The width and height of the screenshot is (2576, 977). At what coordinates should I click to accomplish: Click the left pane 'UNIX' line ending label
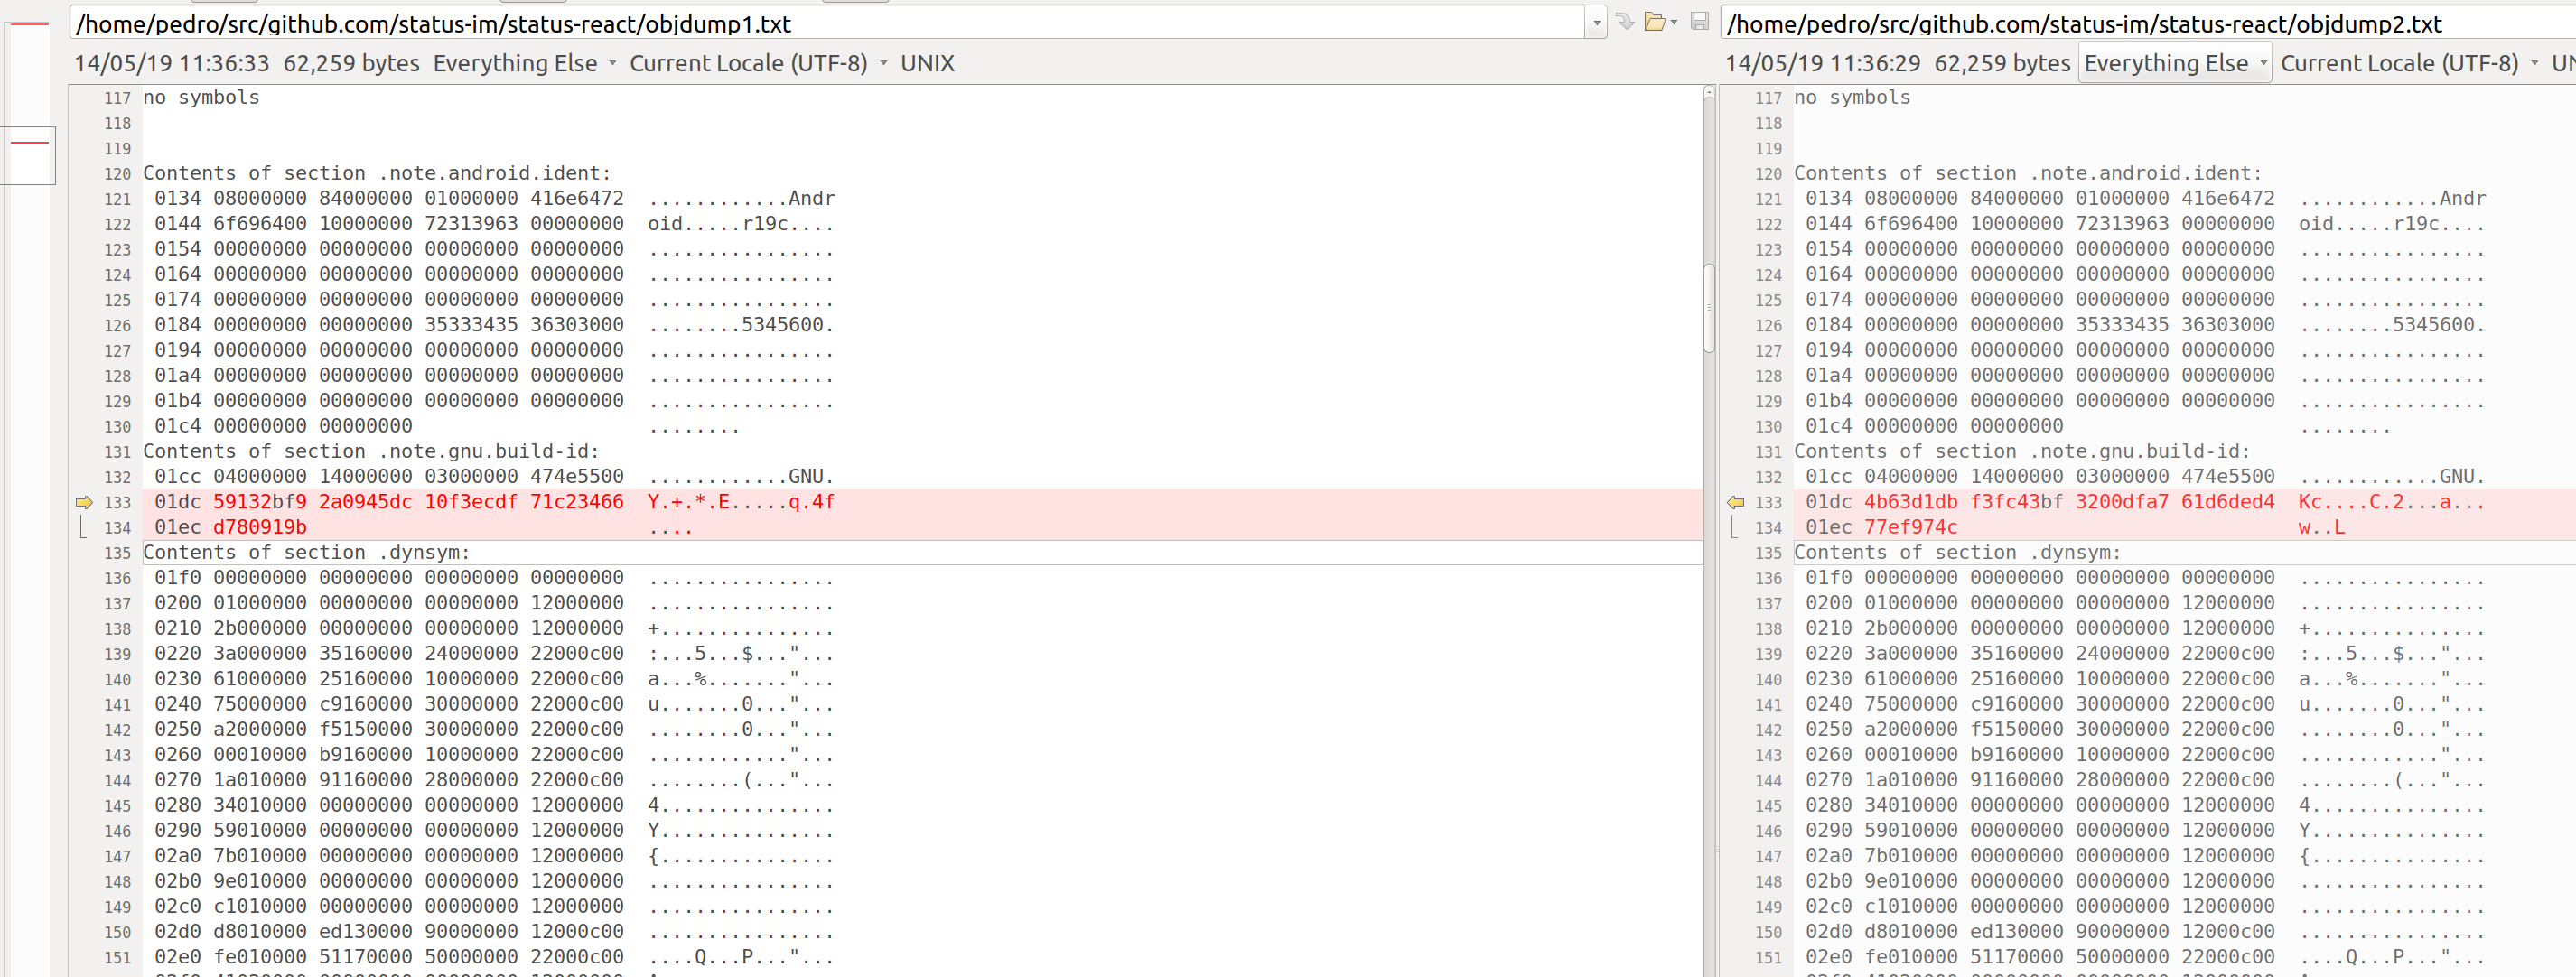coord(927,63)
